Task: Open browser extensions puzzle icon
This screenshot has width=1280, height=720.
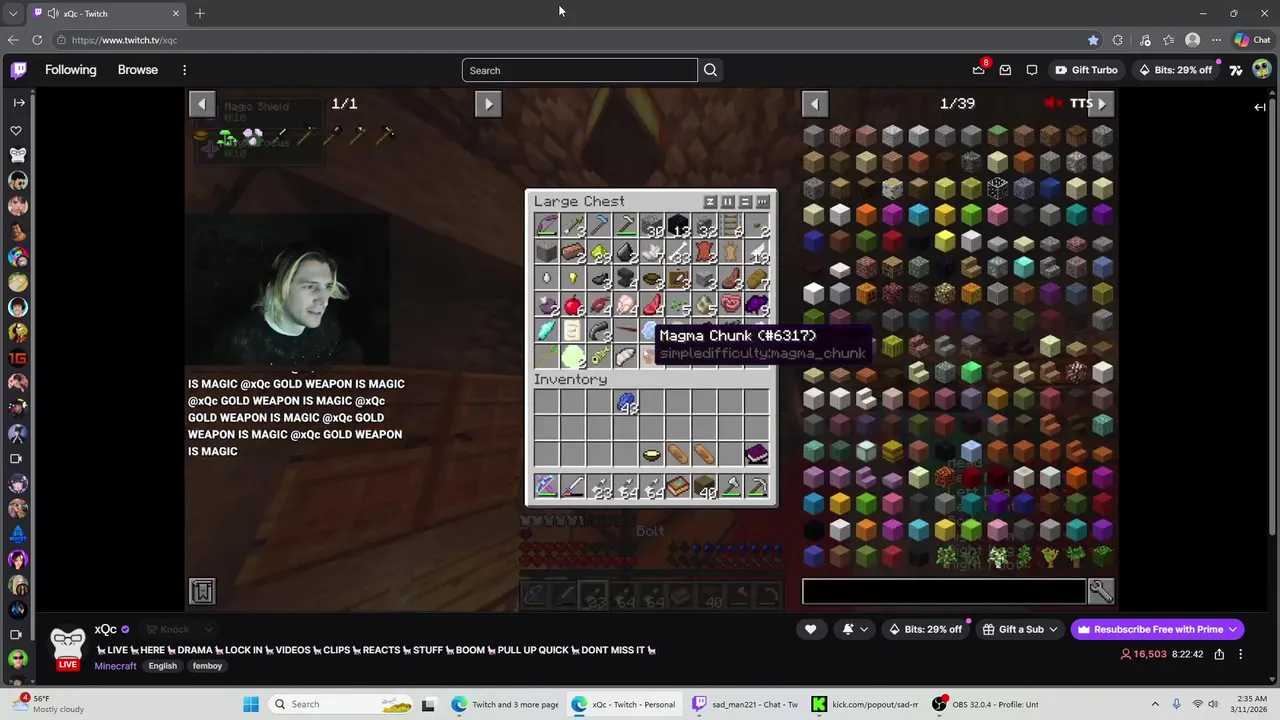Action: (1118, 40)
